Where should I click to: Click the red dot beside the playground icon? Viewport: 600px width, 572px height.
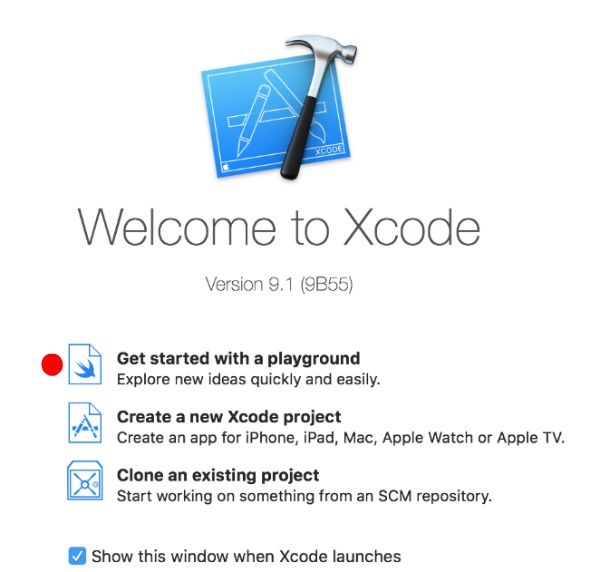click(x=52, y=365)
